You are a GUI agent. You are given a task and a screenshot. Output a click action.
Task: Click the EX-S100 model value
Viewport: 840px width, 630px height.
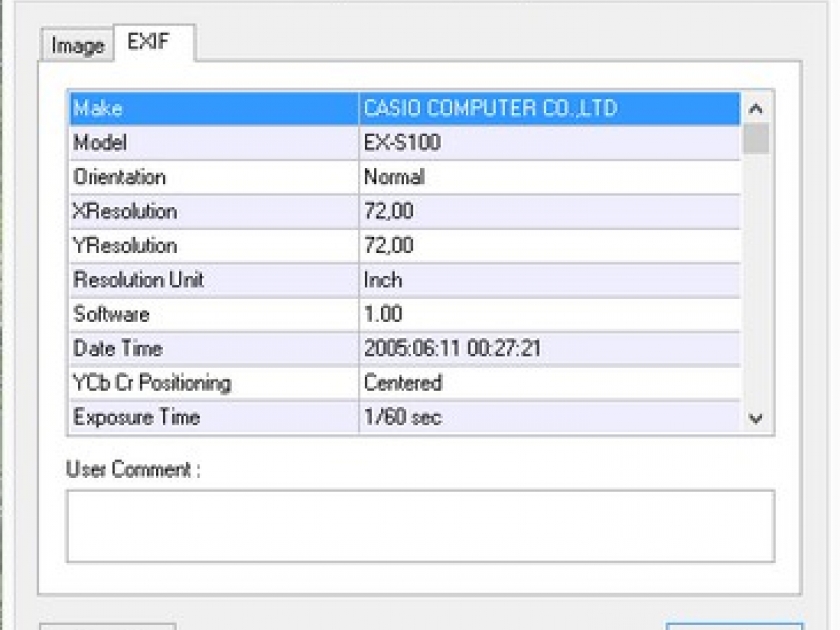(402, 142)
